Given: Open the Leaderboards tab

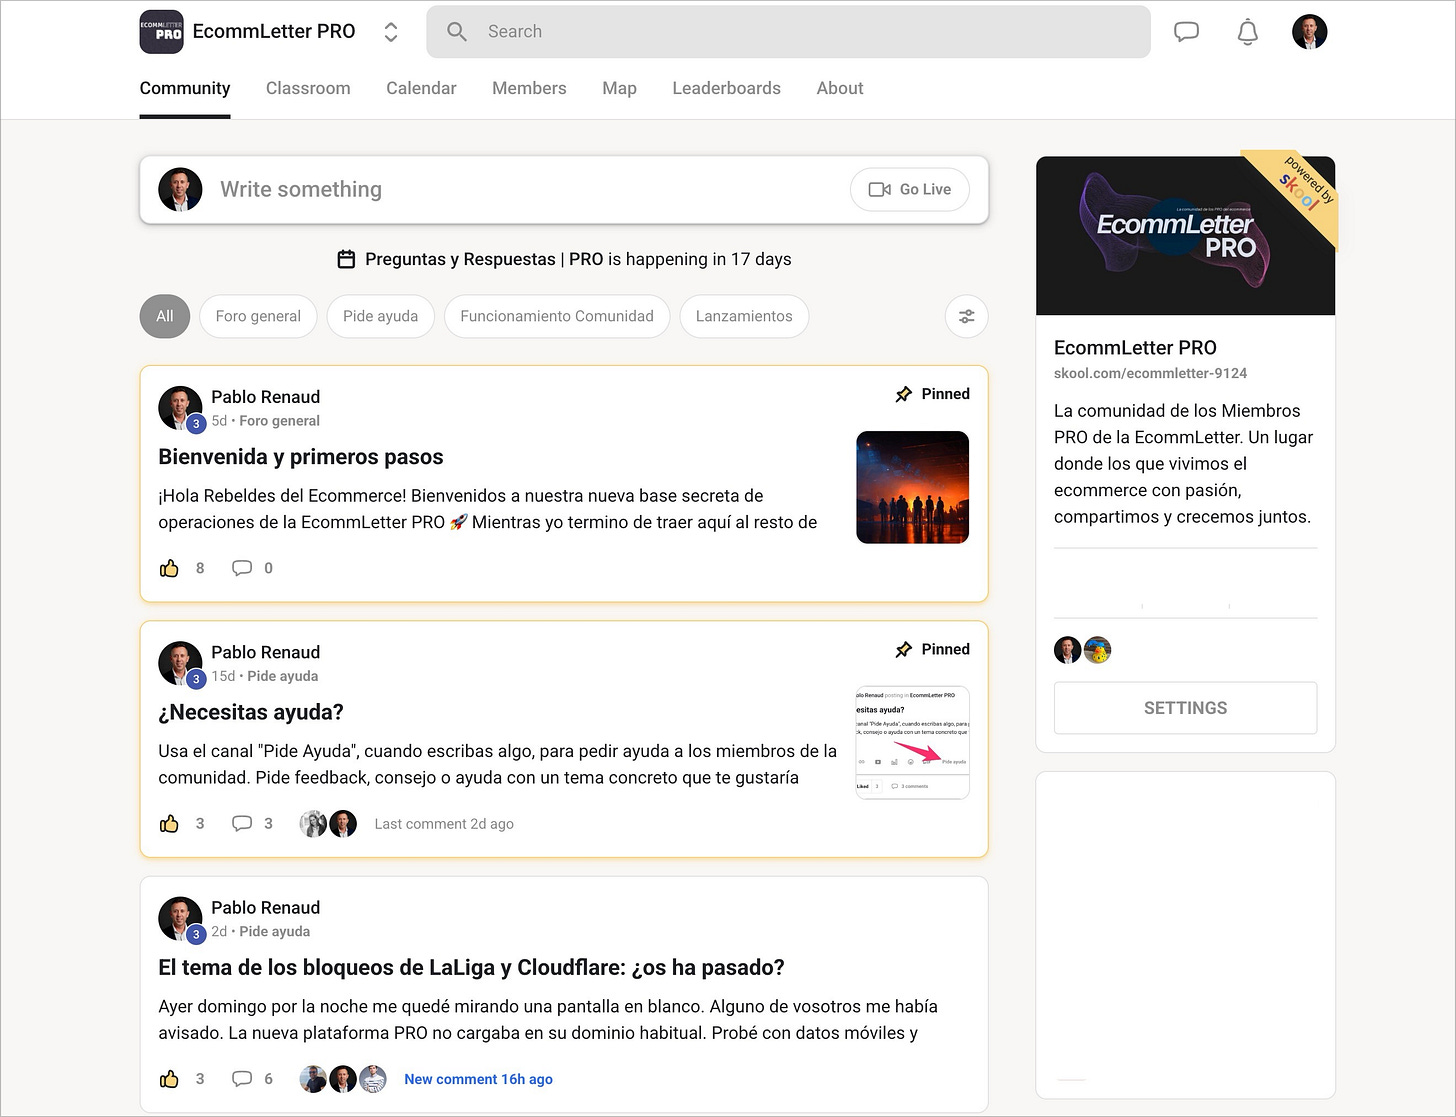Looking at the screenshot, I should 726,88.
